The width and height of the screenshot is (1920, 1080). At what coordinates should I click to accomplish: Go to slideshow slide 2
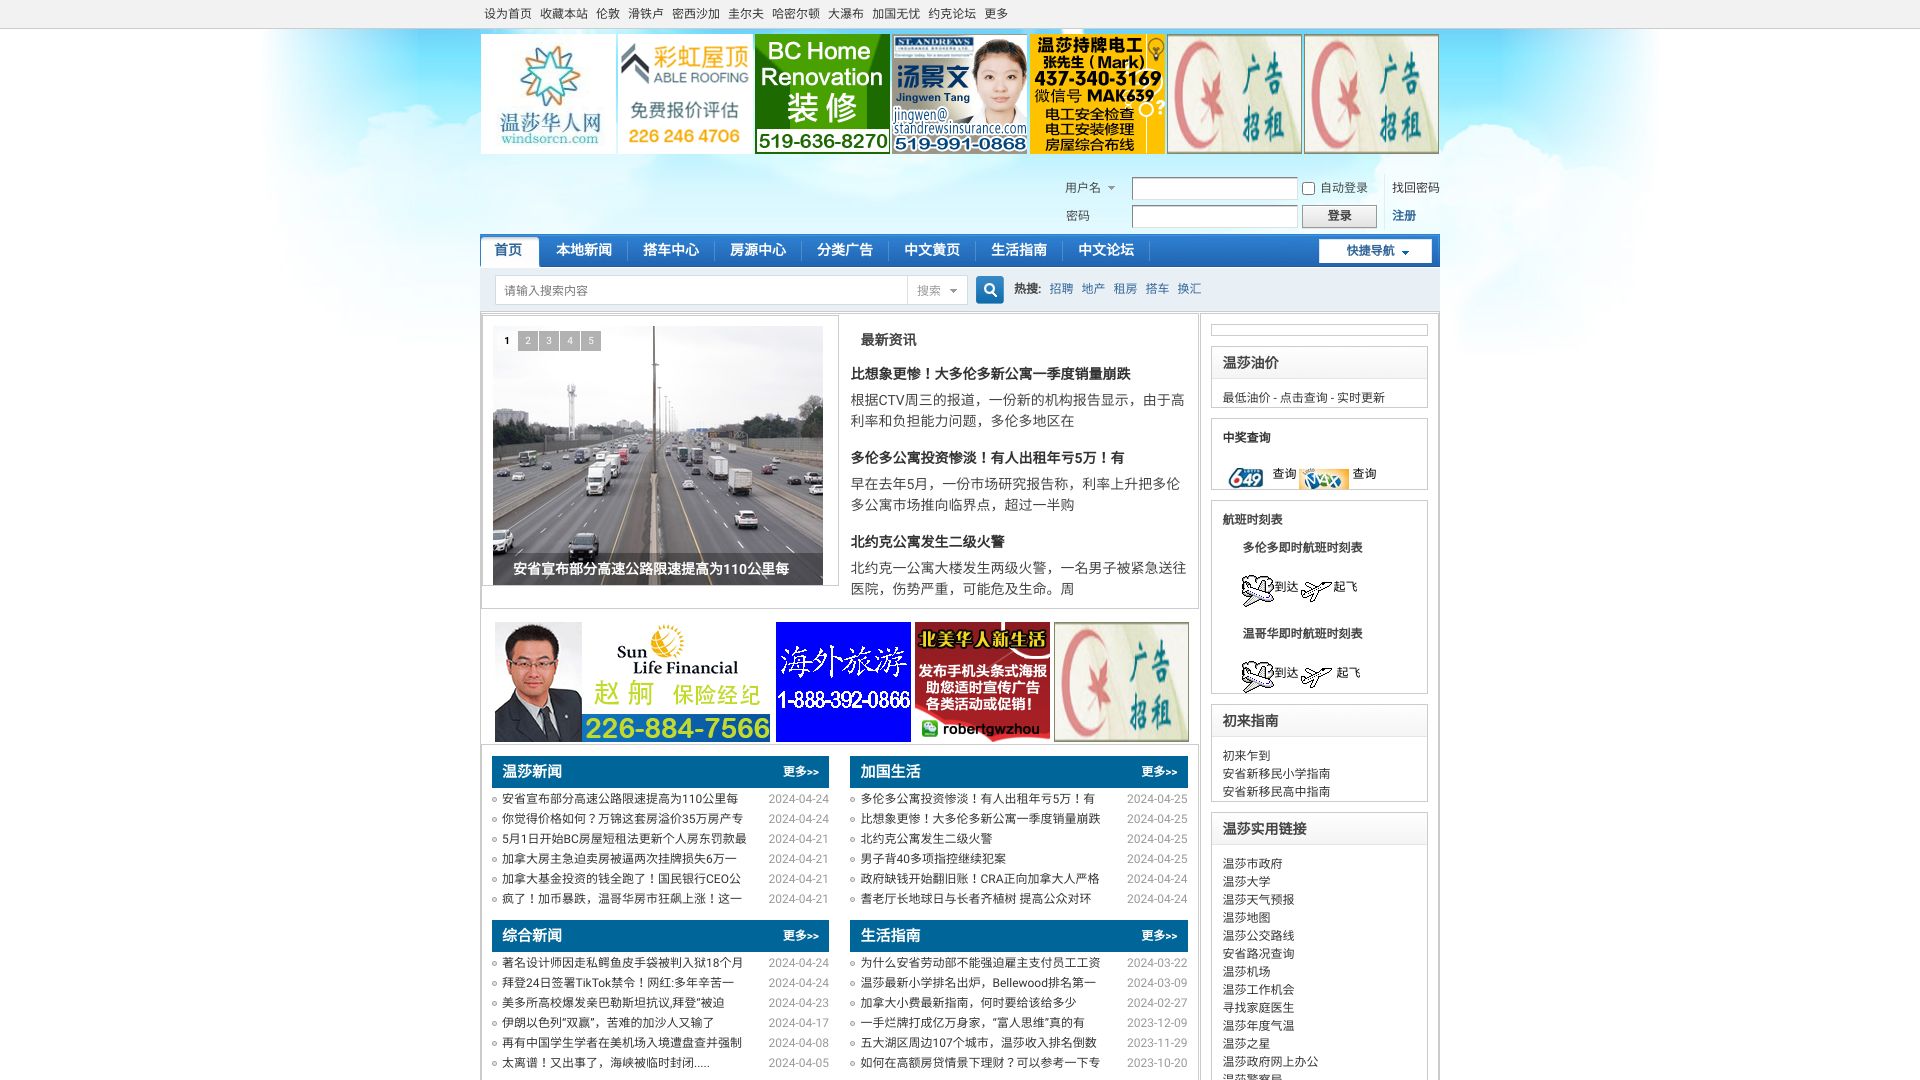[x=528, y=341]
